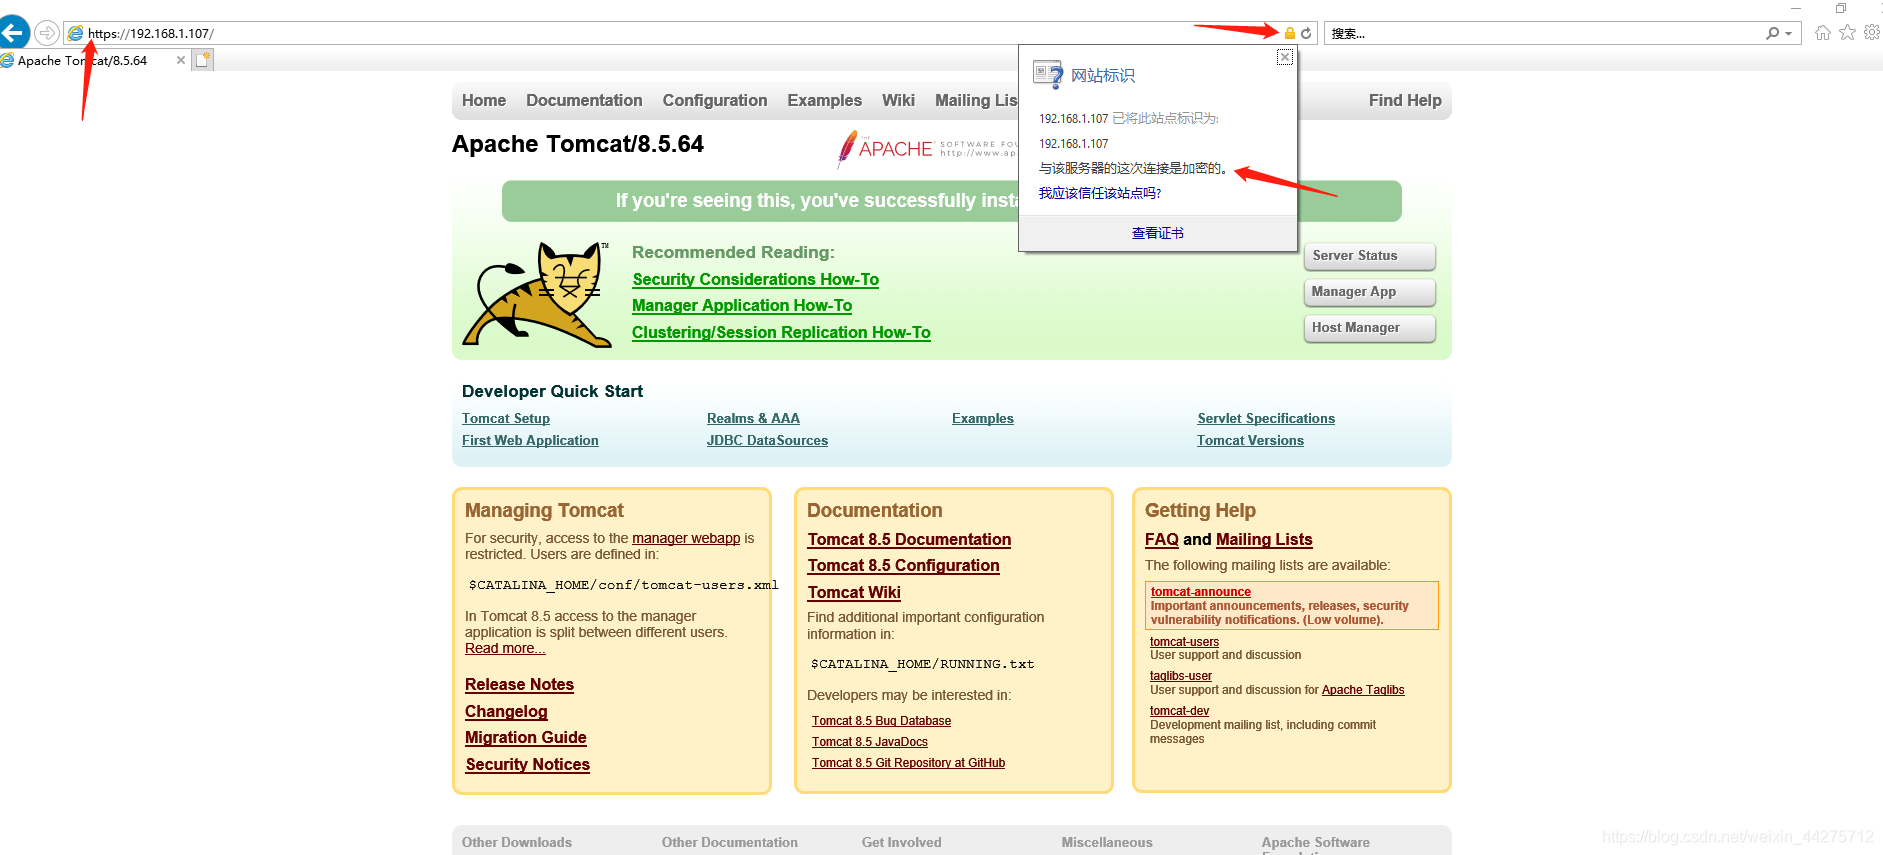Open the FAQ link in Getting Help
This screenshot has height=855, width=1883.
(x=1162, y=540)
